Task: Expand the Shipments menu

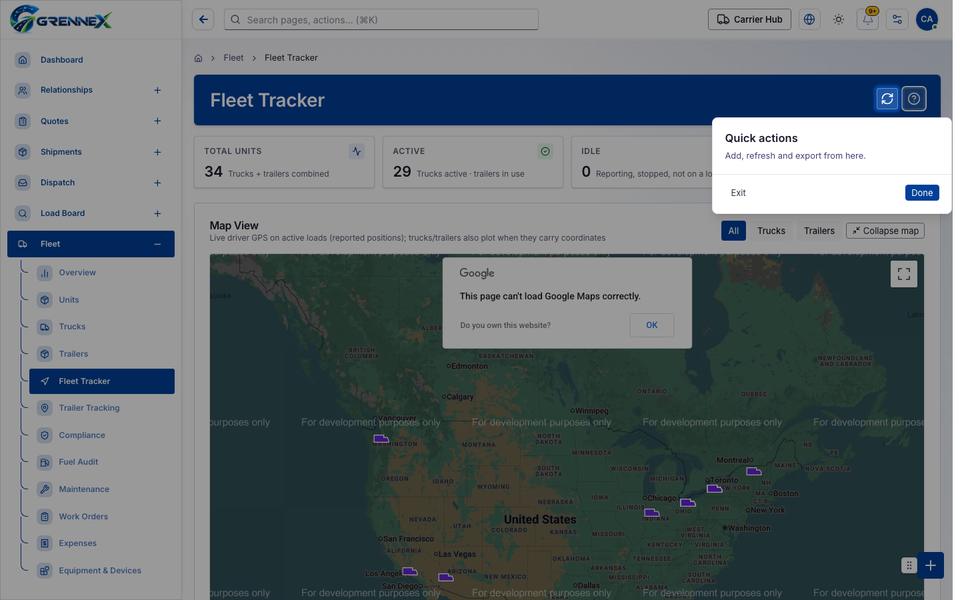Action: click(159, 153)
